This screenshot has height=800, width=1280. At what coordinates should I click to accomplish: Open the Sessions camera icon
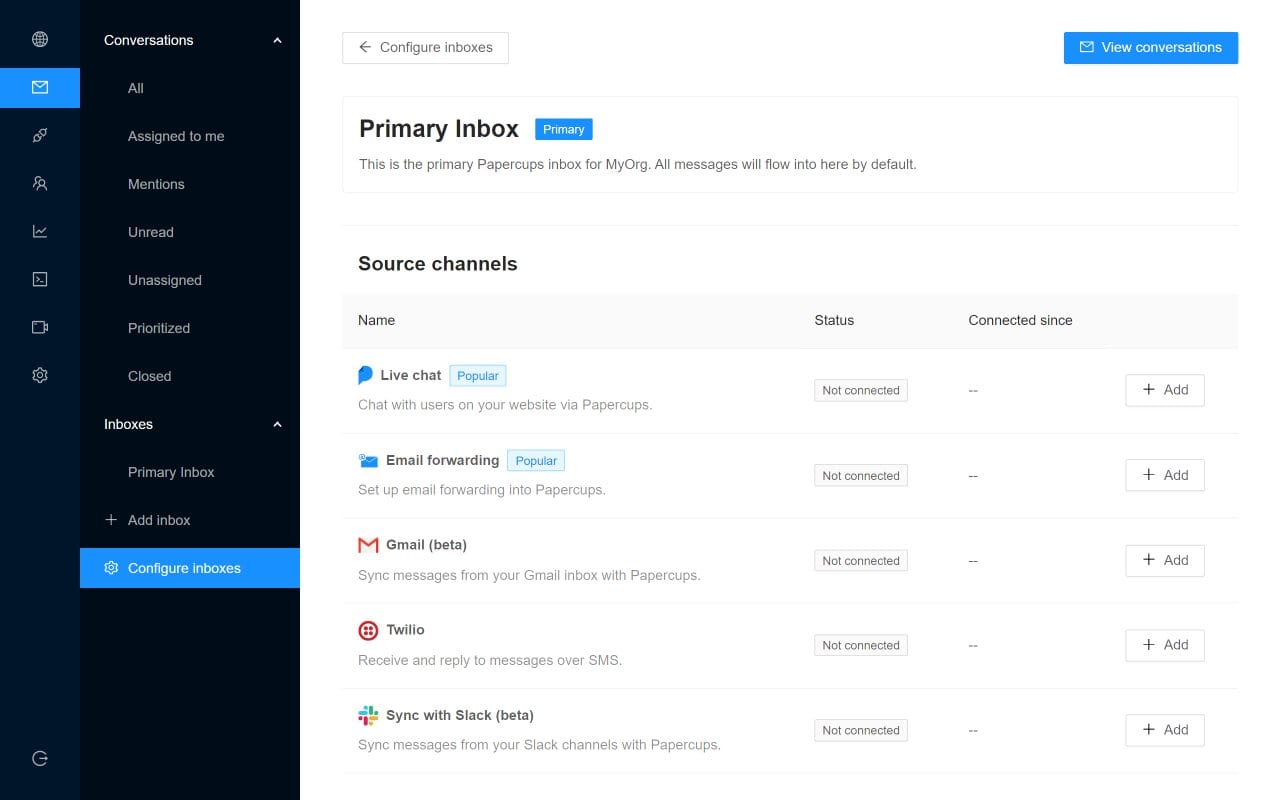click(40, 327)
